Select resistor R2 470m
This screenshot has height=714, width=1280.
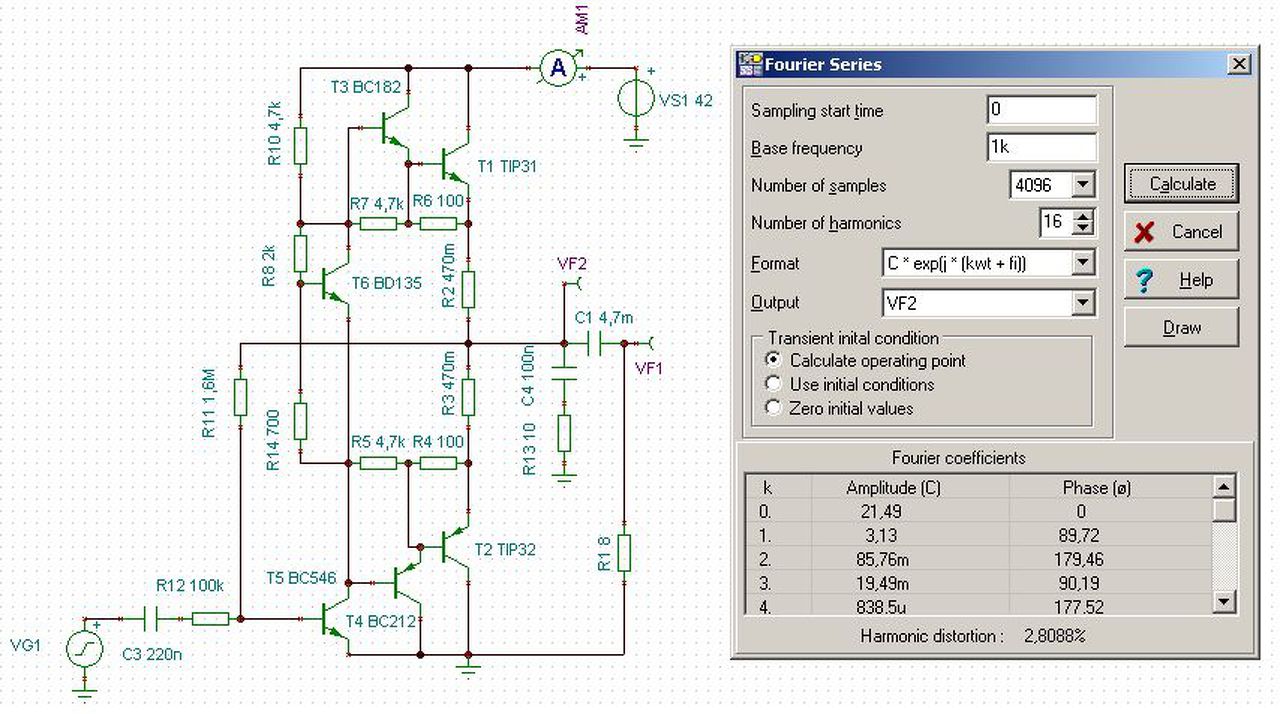click(x=468, y=288)
